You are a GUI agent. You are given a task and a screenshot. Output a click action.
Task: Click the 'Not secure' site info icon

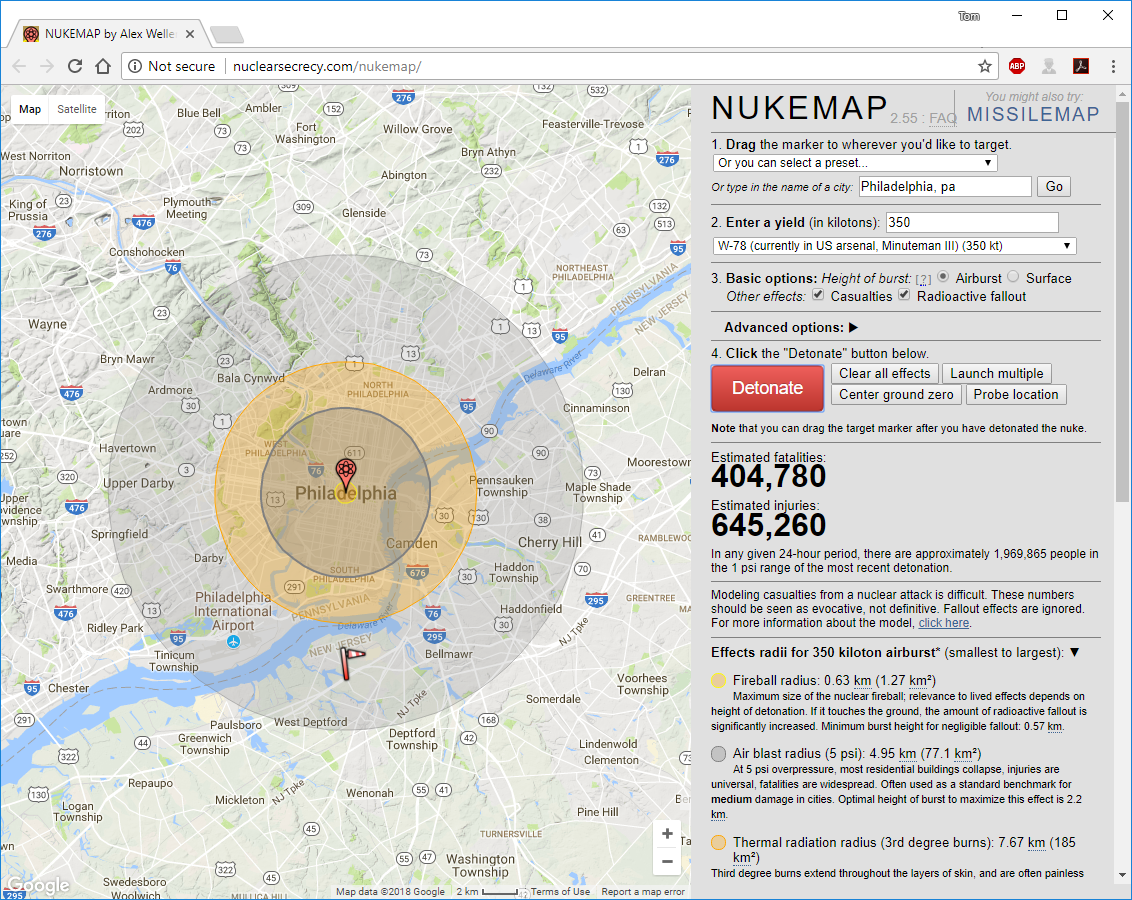(135, 66)
